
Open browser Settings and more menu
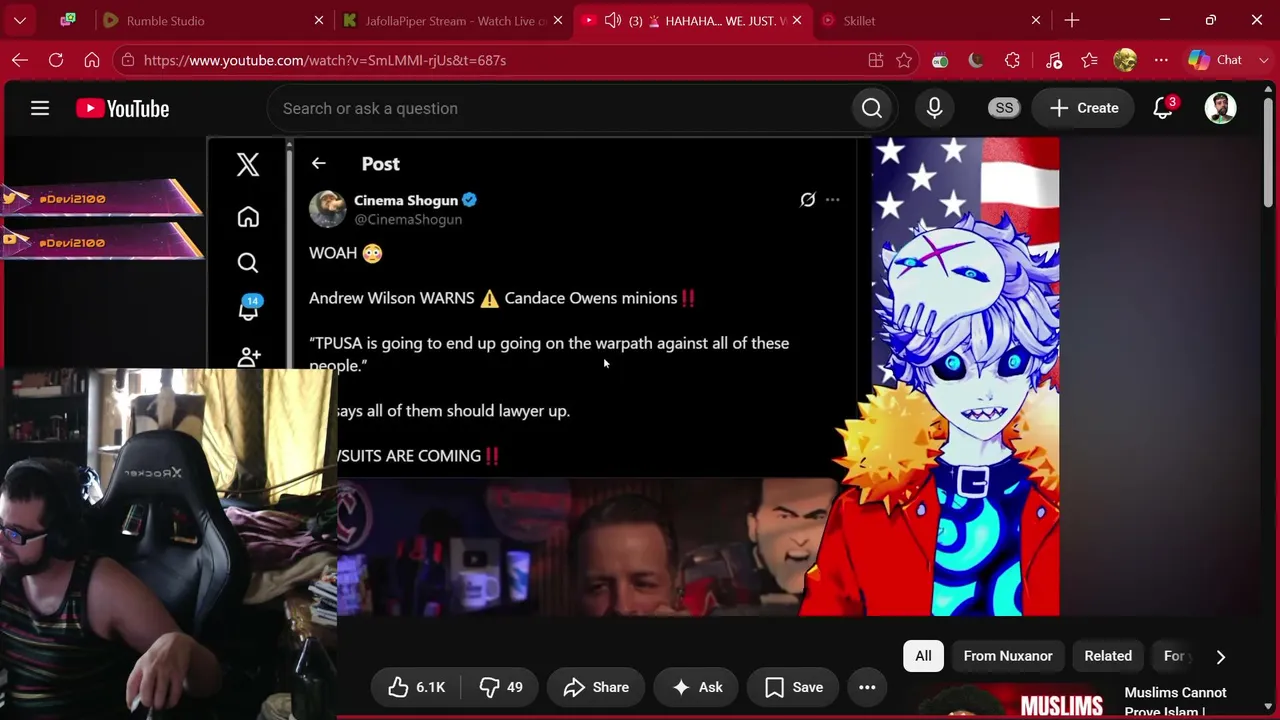coord(1161,60)
